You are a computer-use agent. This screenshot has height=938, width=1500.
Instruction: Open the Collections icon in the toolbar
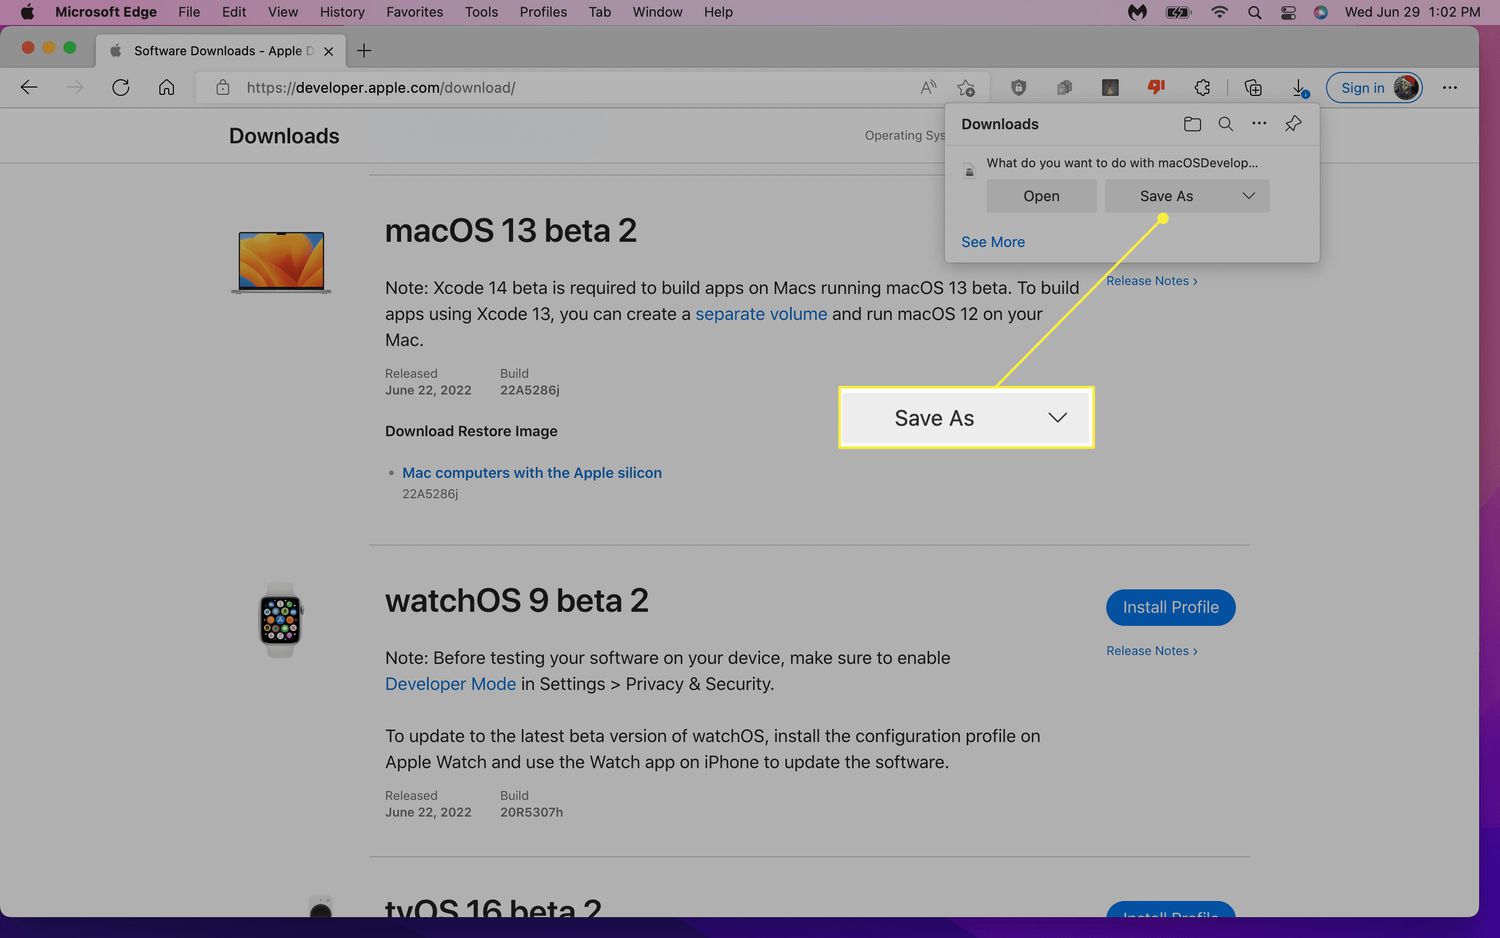coord(1253,88)
